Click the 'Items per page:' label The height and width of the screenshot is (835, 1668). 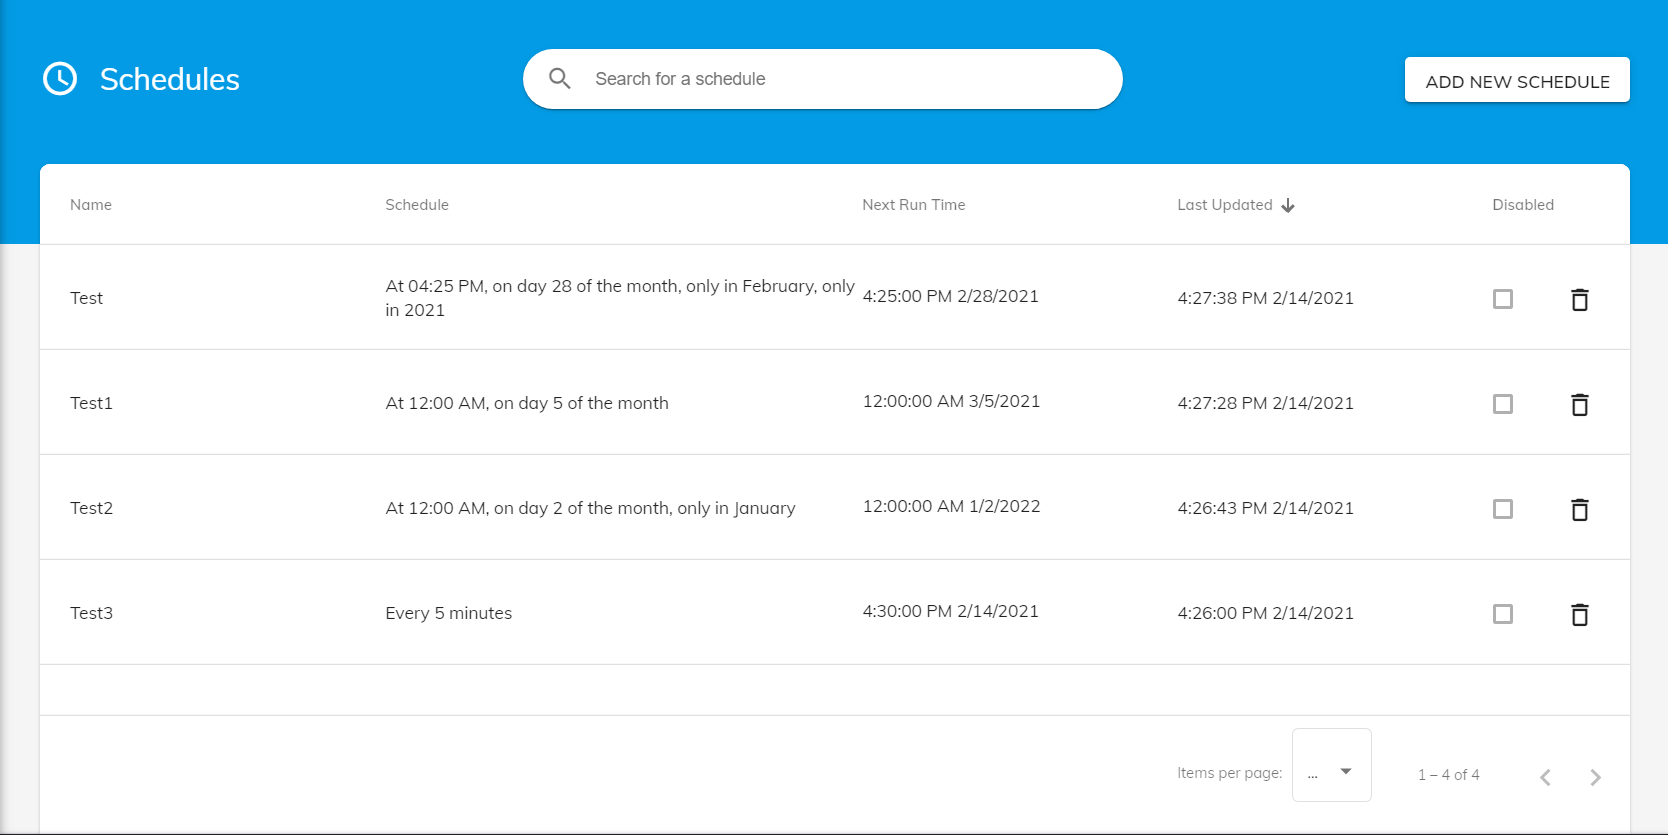1229,773
